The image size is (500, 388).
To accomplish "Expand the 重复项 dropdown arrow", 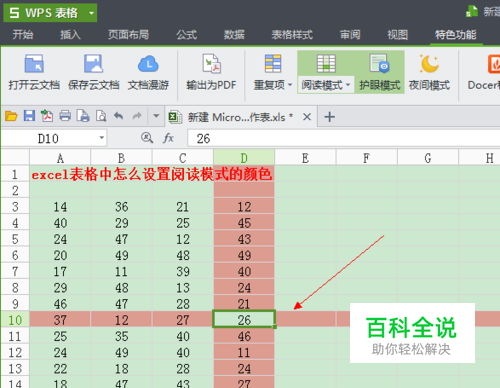I will pyautogui.click(x=290, y=85).
